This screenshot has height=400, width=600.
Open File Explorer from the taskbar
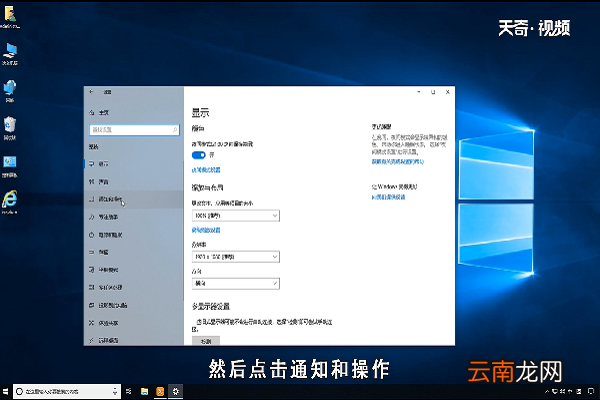(x=144, y=391)
